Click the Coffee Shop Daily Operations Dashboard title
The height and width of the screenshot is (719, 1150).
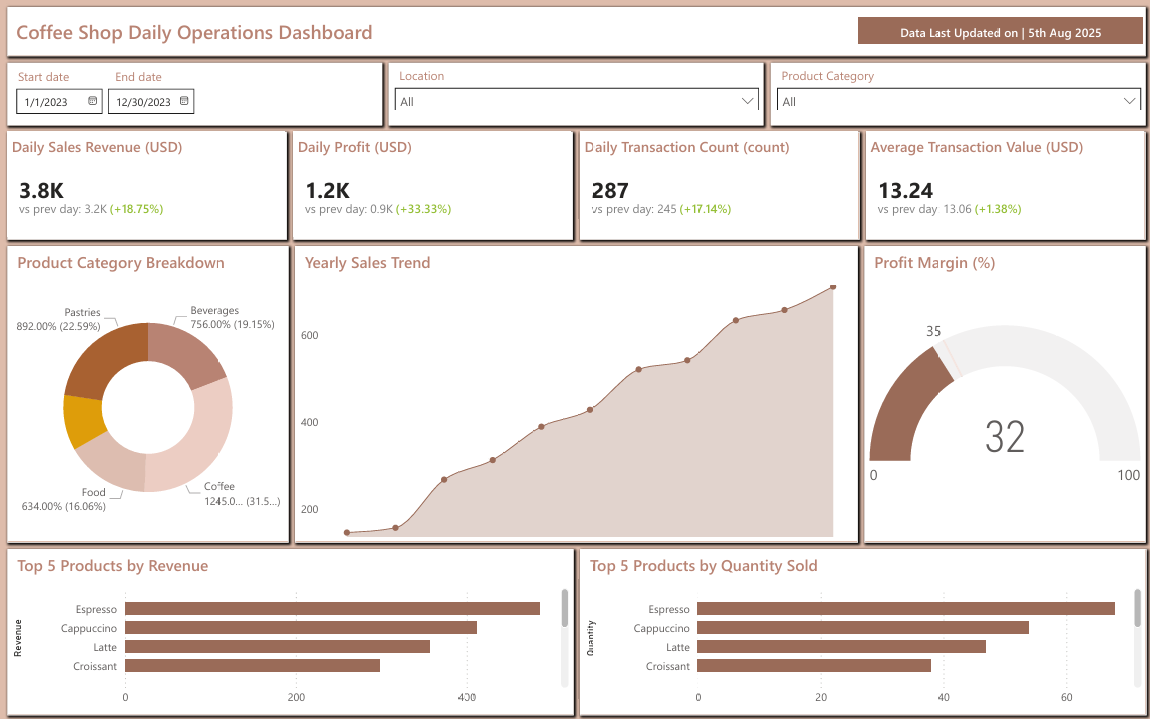pyautogui.click(x=194, y=33)
